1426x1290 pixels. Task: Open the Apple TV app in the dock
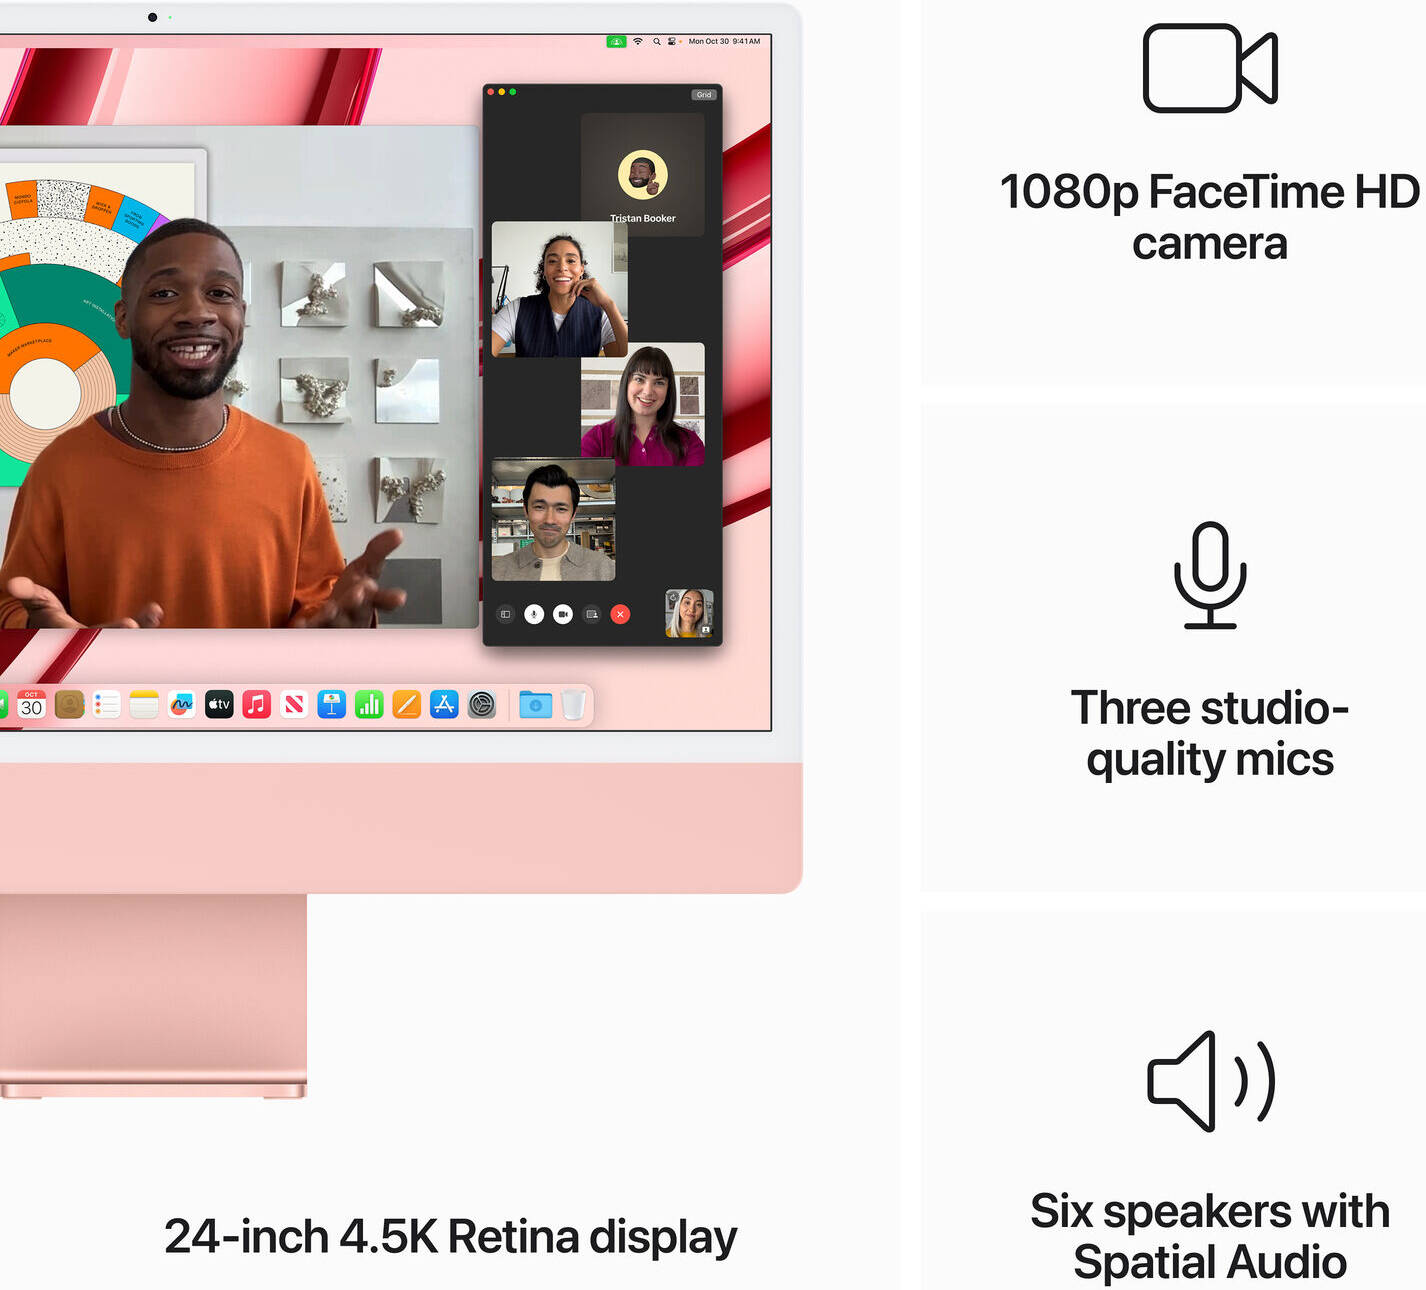pos(219,705)
